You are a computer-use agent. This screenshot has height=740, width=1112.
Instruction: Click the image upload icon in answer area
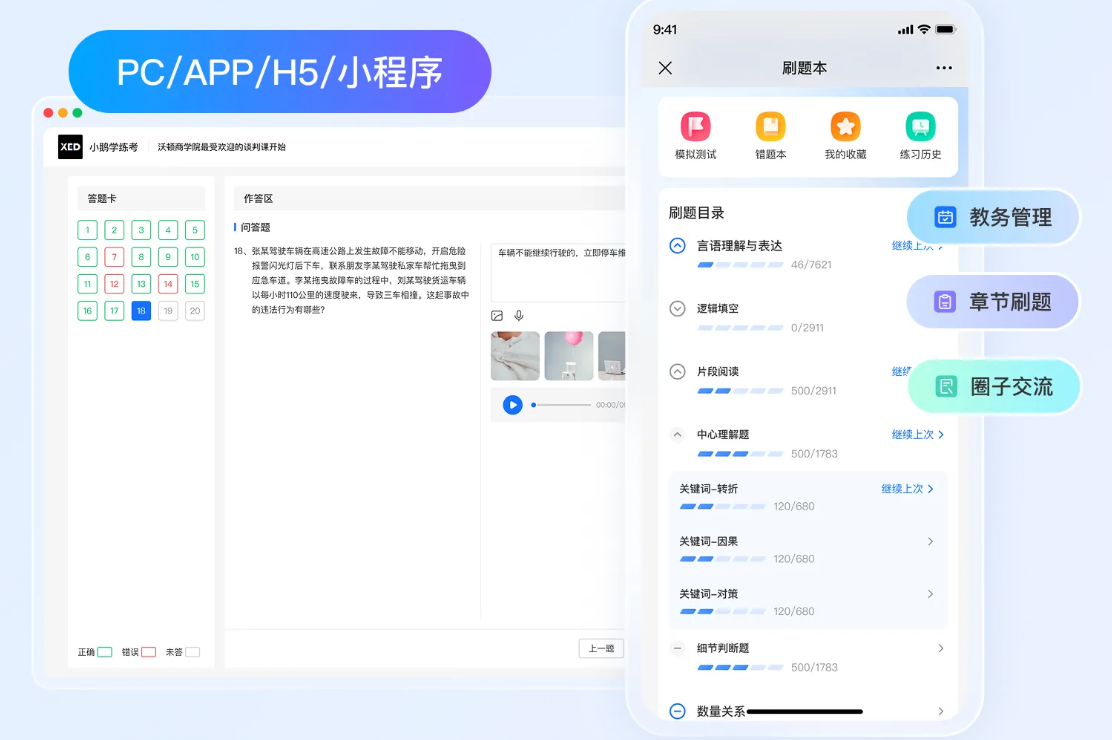click(x=497, y=316)
